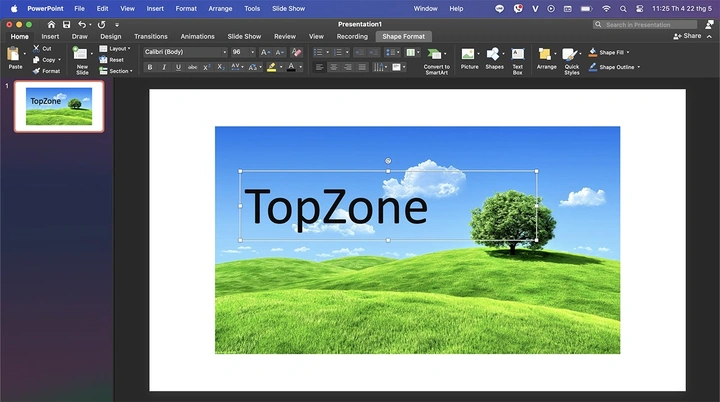The image size is (720, 402).
Task: Open the Quick Styles icon
Action: (x=569, y=55)
